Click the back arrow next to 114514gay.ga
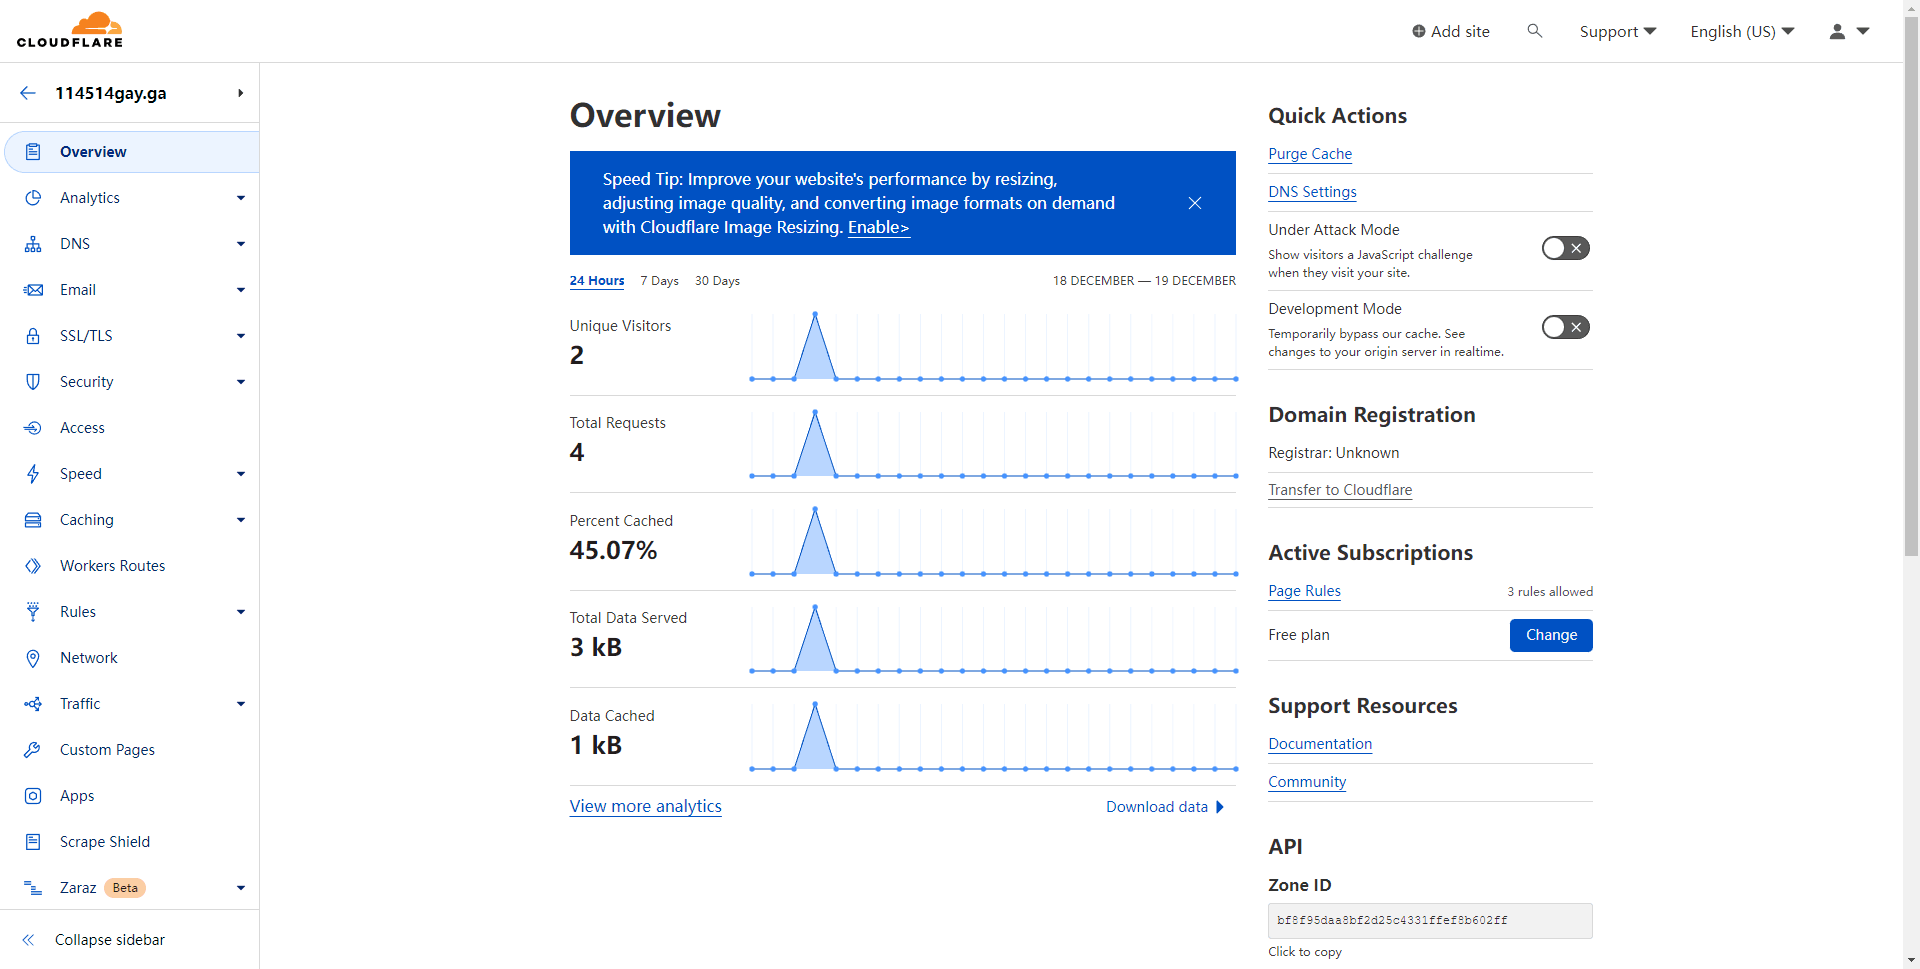The width and height of the screenshot is (1920, 969). (x=28, y=93)
